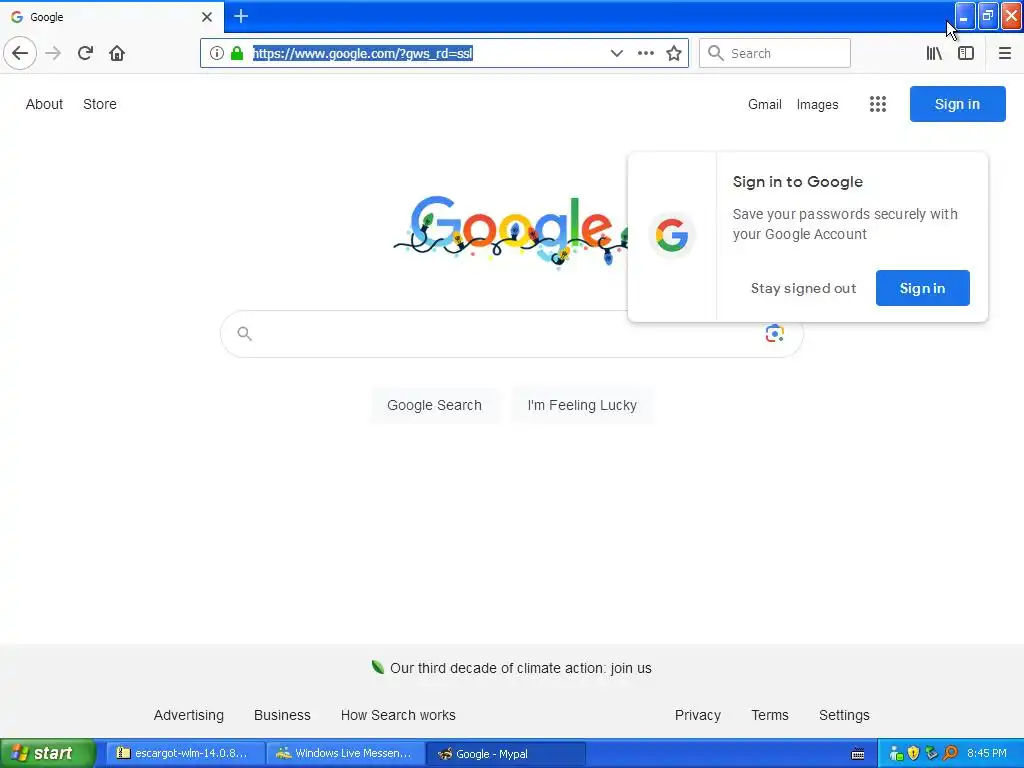Select Google - Mypal taskbar button
Viewport: 1024px width, 768px height.
click(x=505, y=754)
